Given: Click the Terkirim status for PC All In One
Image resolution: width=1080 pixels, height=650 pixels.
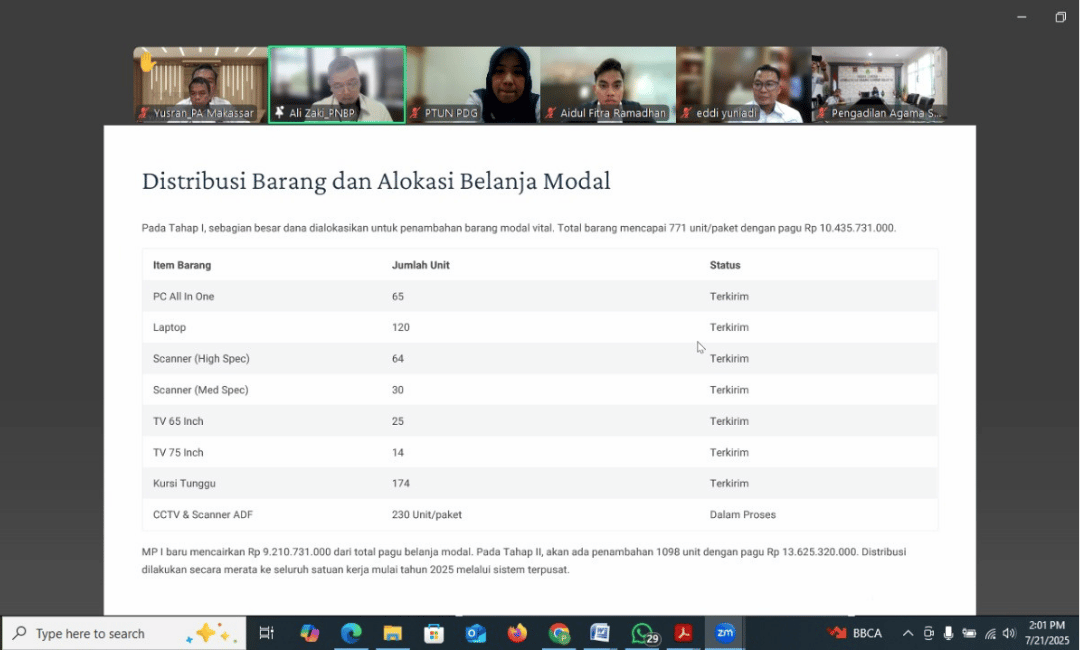Looking at the screenshot, I should click(729, 296).
